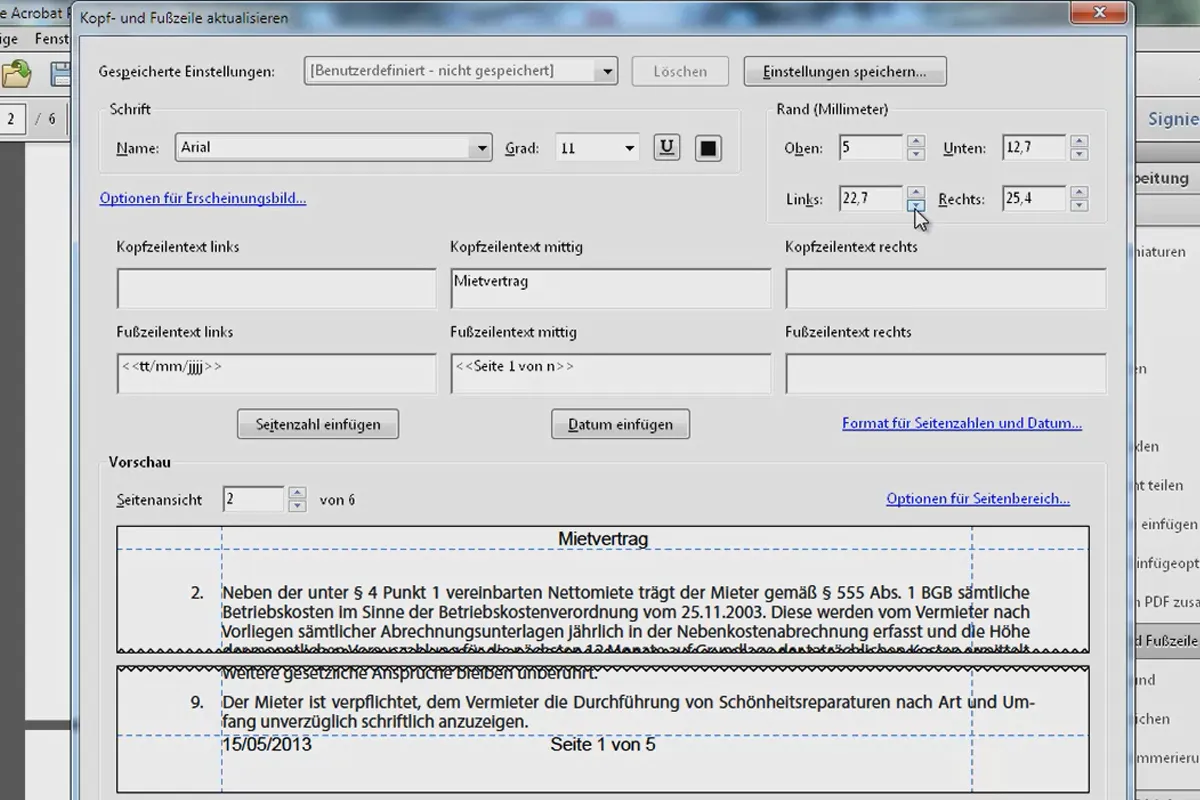Increase the Unten margin value
Screen dimensions: 1200x800
(x=1079, y=142)
